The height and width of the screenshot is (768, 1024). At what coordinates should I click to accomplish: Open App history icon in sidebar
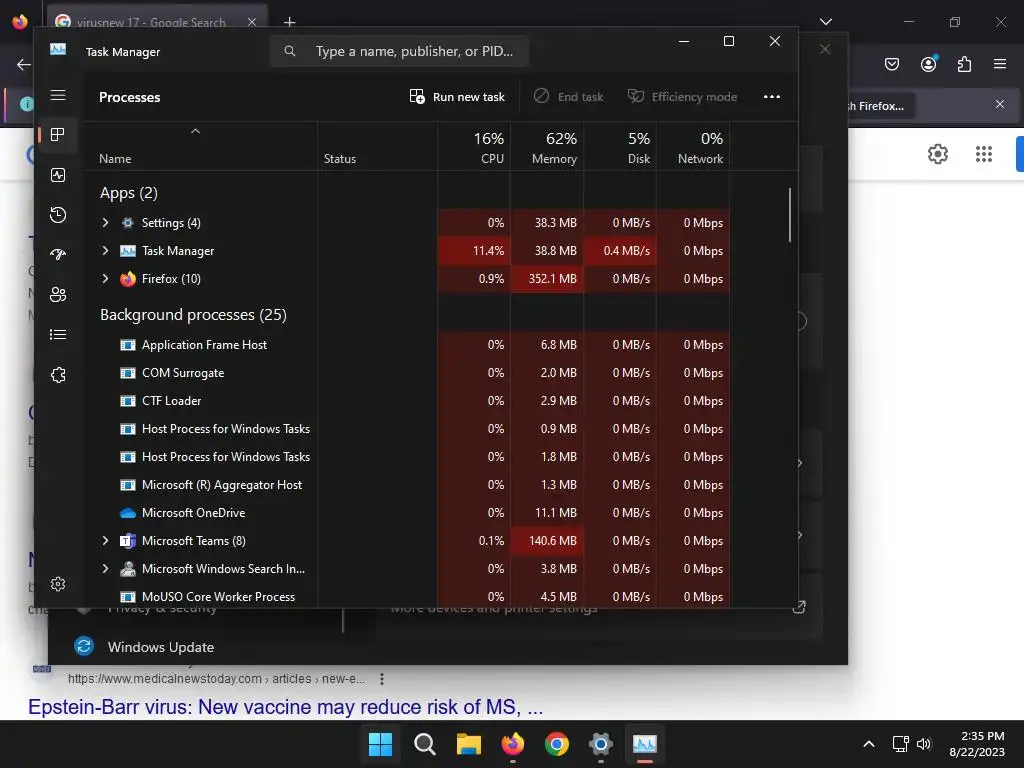tap(58, 215)
